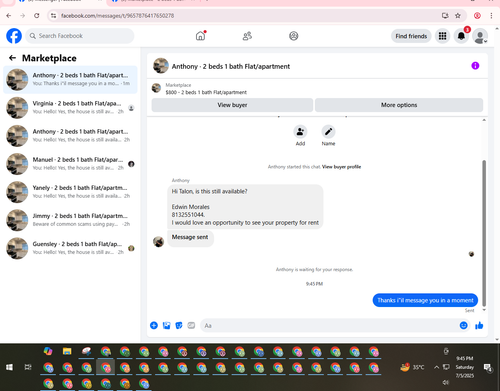This screenshot has width=500, height=391.
Task: Show hidden system tray icons
Action: [436, 367]
